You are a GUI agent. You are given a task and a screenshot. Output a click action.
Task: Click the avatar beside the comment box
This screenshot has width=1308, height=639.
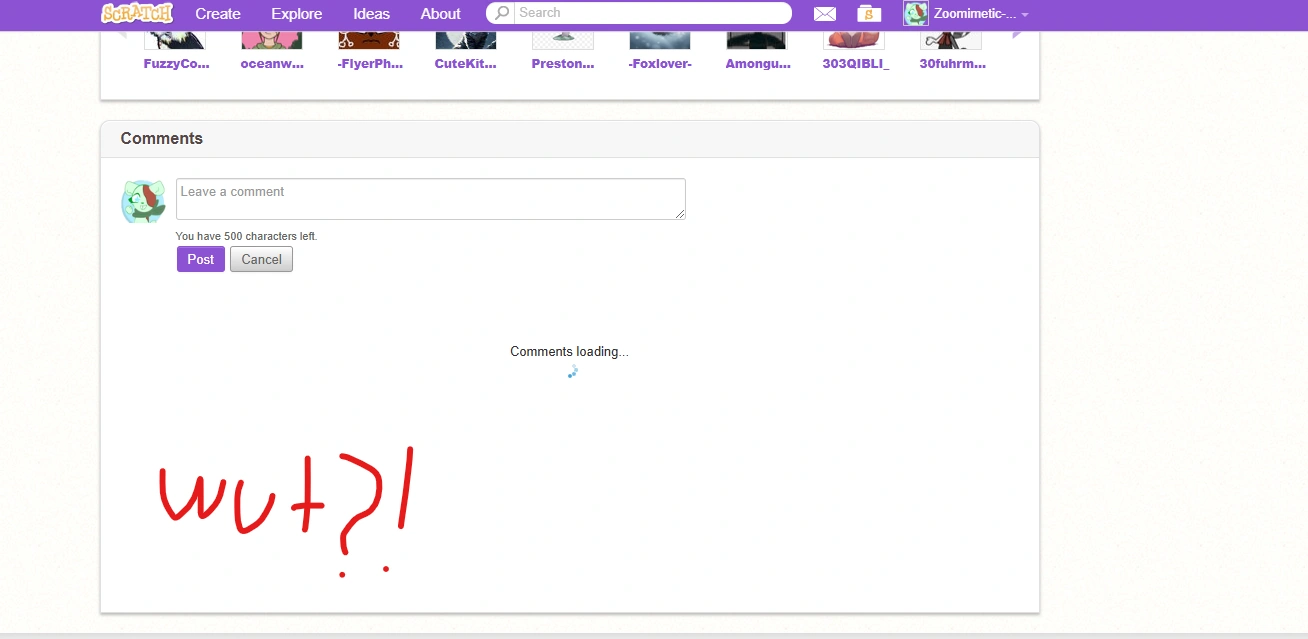143,201
